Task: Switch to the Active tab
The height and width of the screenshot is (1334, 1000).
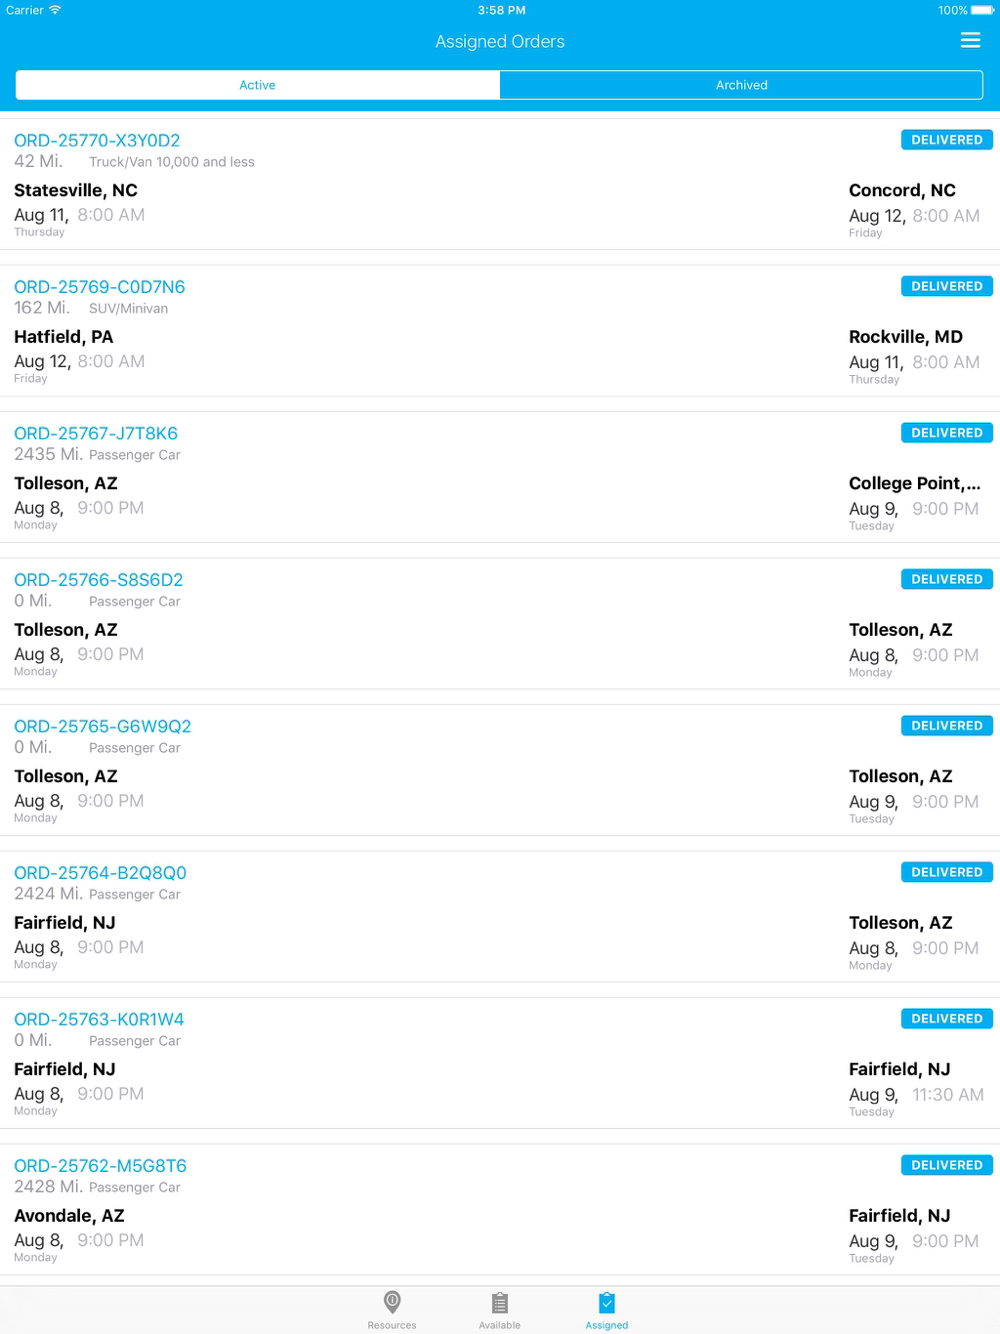Action: (258, 85)
